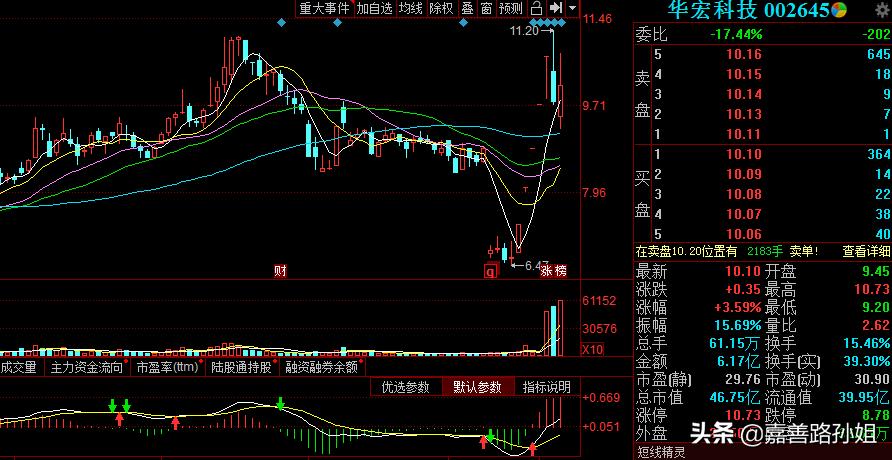The width and height of the screenshot is (892, 460).
Task: Open the chart toolbar dropdown arrow
Action: coord(572,9)
